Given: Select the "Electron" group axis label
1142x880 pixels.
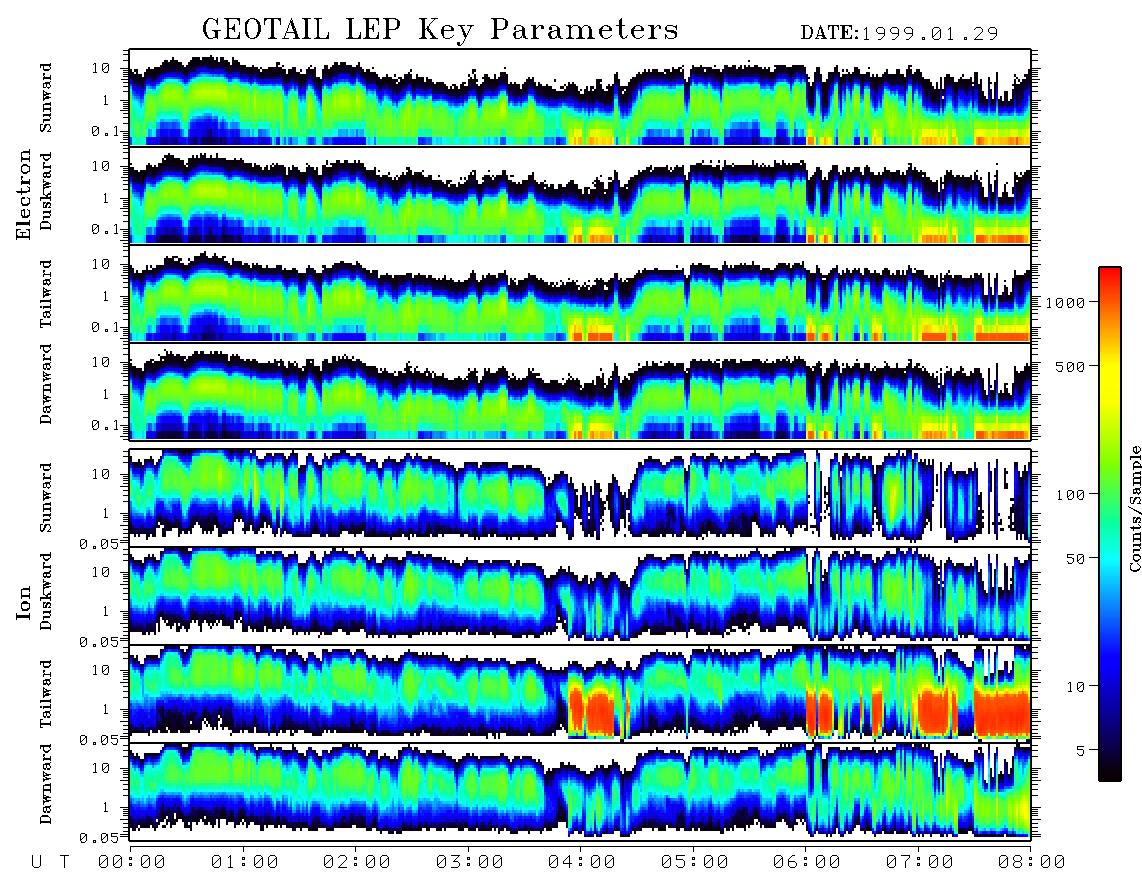Looking at the screenshot, I should tap(24, 194).
